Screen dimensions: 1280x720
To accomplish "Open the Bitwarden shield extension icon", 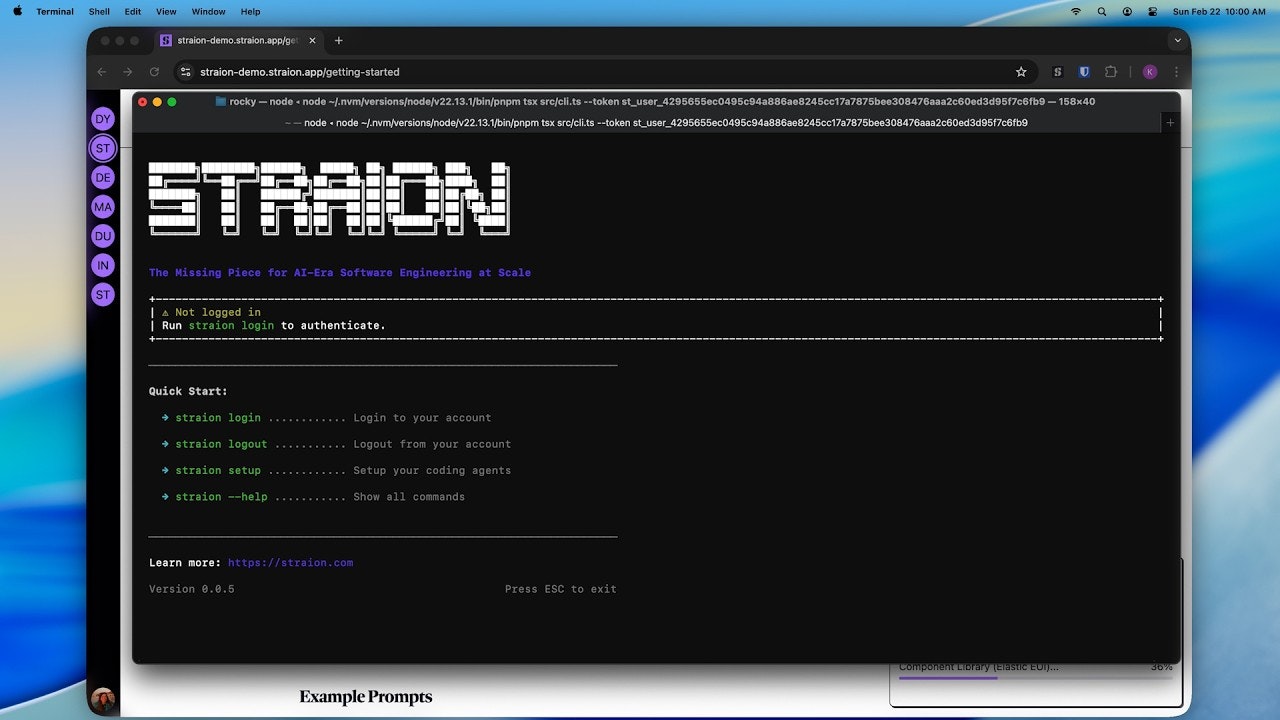I will coord(1084,72).
